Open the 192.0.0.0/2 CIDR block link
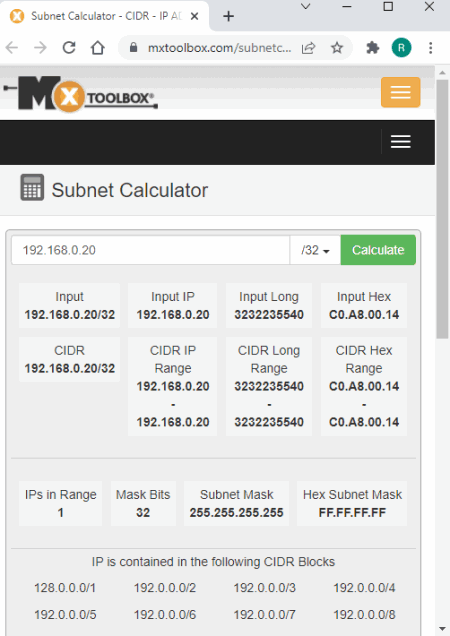 (165, 588)
